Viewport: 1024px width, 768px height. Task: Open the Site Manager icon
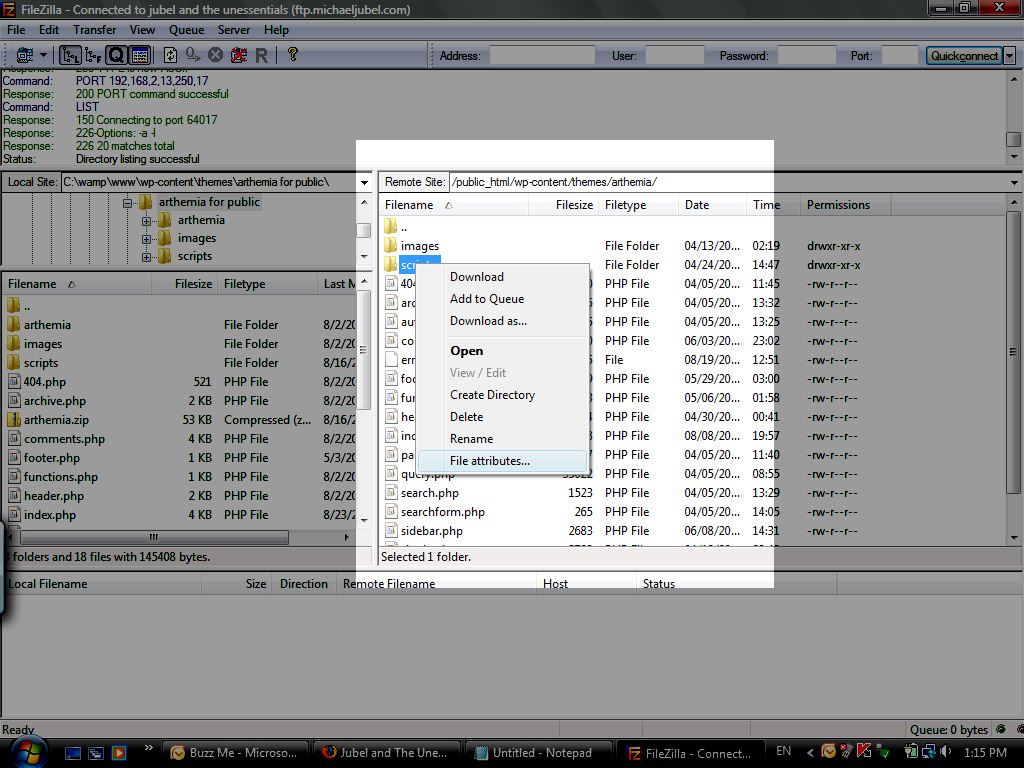click(22, 55)
